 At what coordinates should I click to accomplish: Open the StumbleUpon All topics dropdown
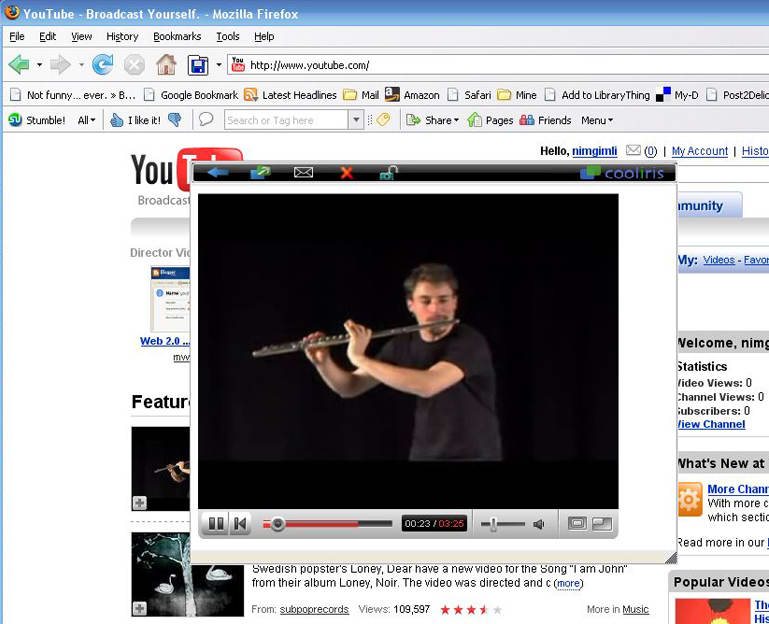tap(86, 120)
